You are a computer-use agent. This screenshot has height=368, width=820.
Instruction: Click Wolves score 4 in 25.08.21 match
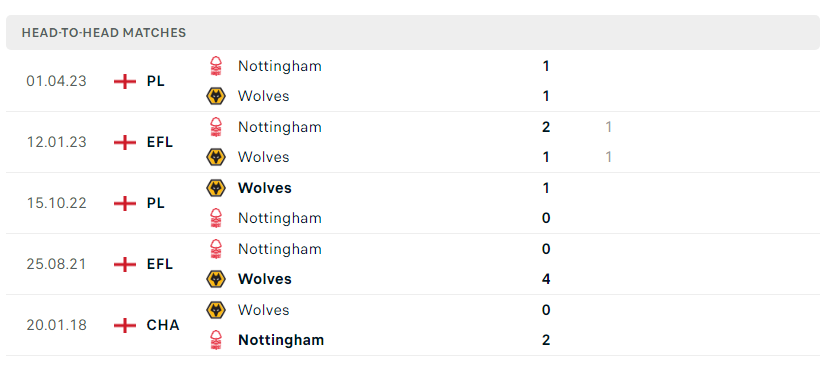[546, 279]
